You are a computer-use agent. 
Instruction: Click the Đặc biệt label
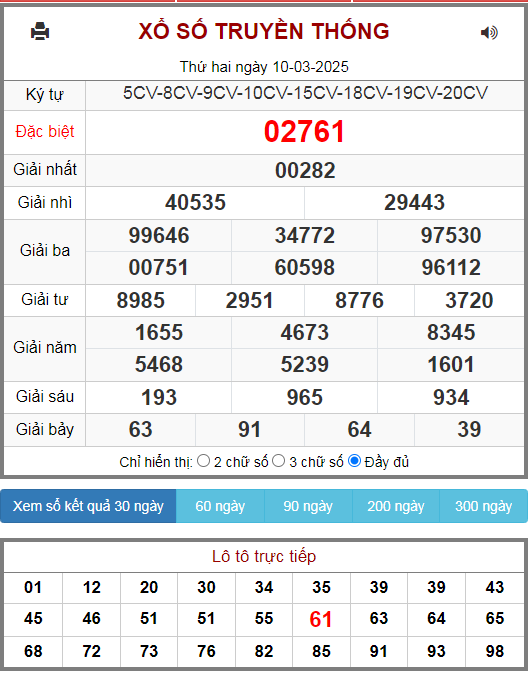(45, 132)
